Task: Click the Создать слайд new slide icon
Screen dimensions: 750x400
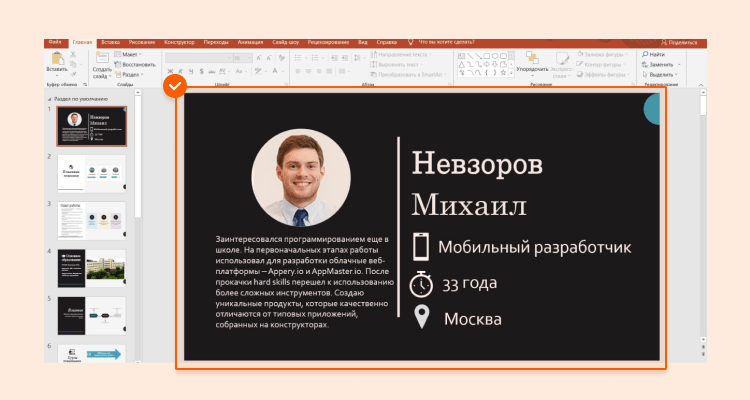Action: click(x=102, y=58)
